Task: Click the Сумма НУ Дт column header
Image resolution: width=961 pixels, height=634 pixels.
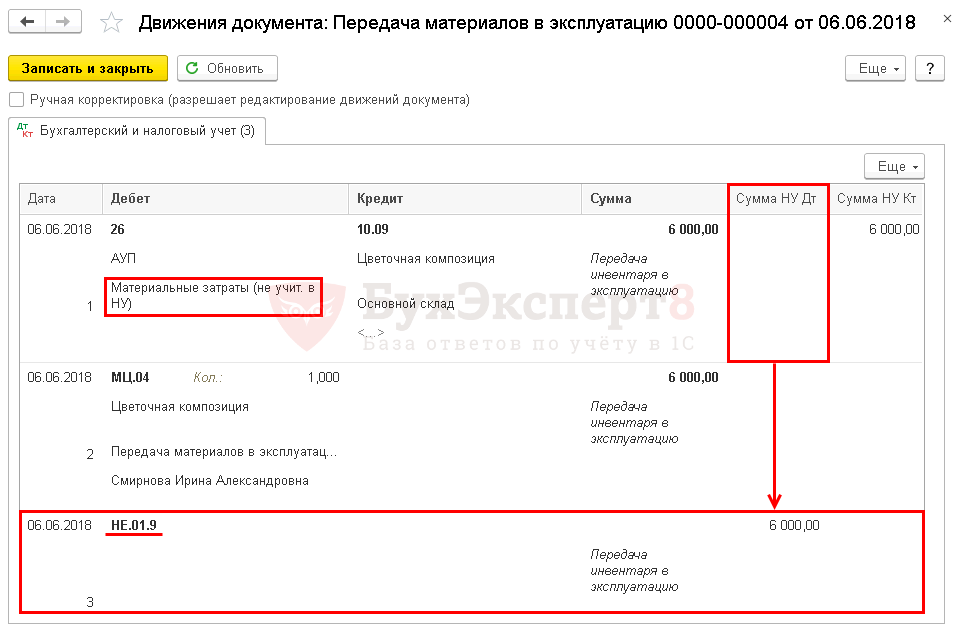Action: (777, 199)
